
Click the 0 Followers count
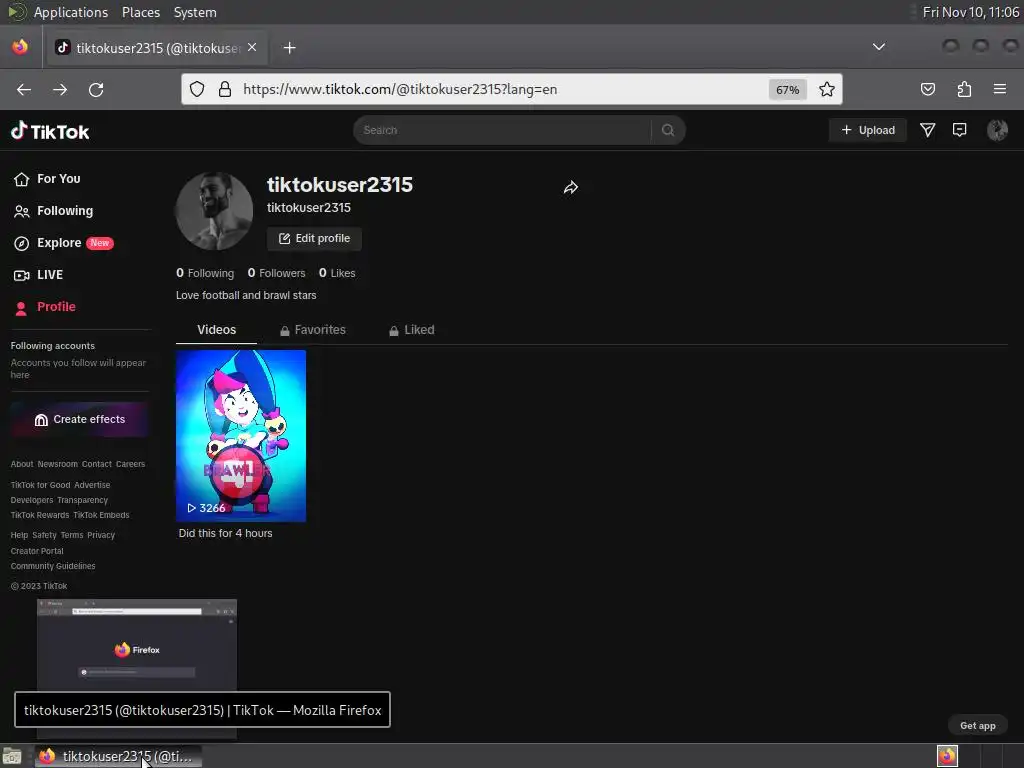[x=276, y=273]
